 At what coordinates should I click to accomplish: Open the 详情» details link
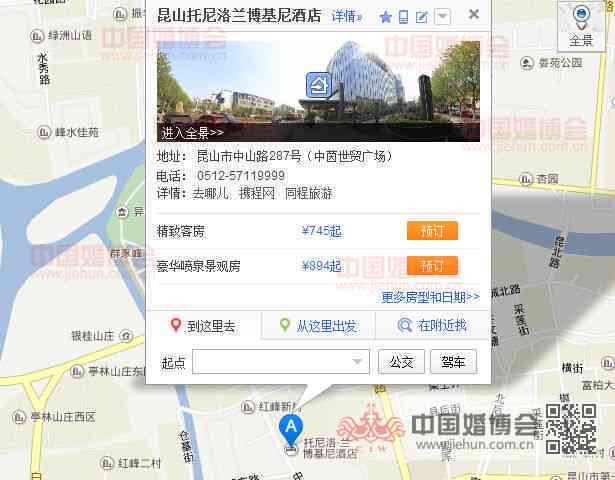(346, 16)
